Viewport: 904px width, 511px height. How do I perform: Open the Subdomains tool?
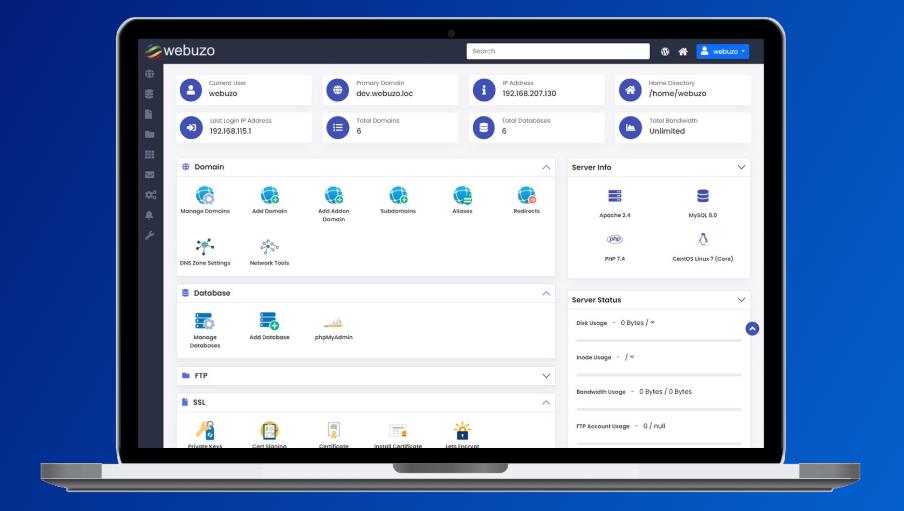tap(398, 196)
